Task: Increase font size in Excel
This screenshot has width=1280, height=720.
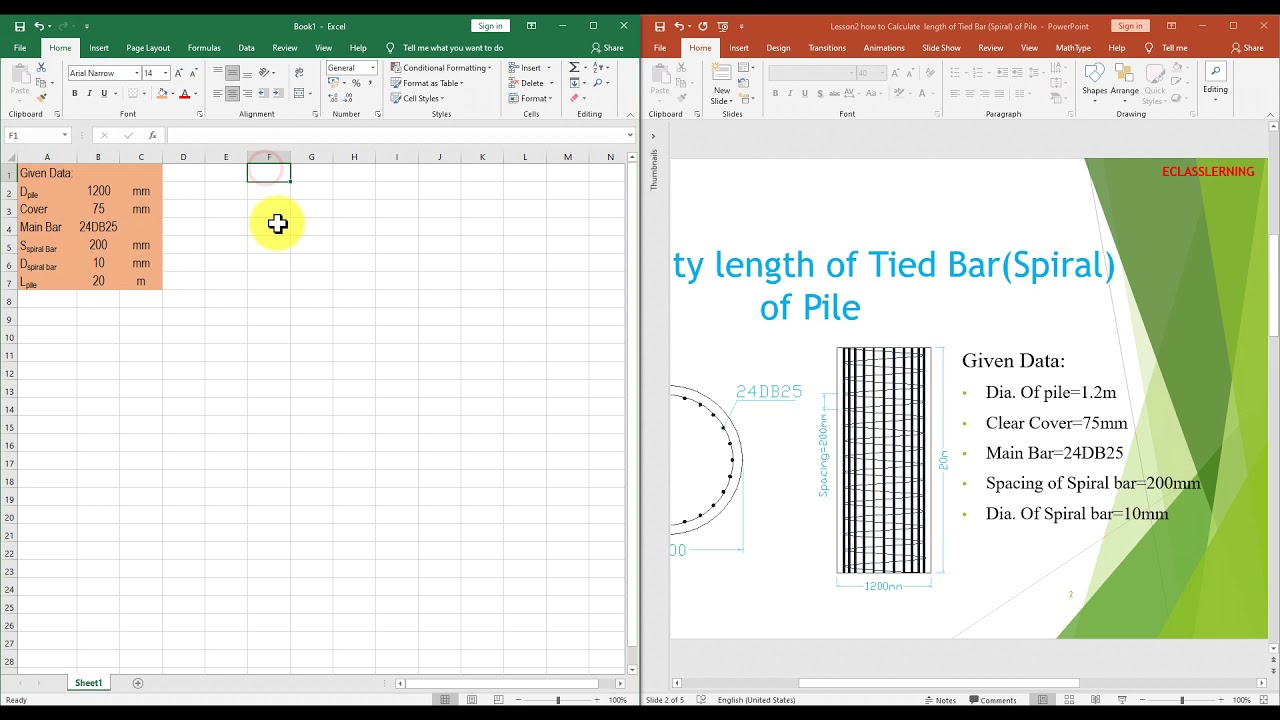Action: coord(181,73)
